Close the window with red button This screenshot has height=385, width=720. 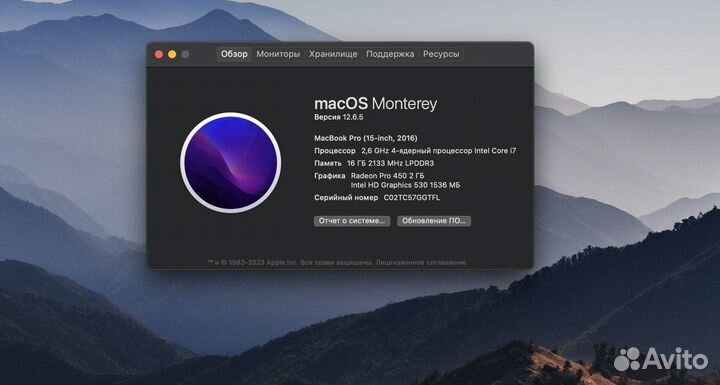(159, 54)
